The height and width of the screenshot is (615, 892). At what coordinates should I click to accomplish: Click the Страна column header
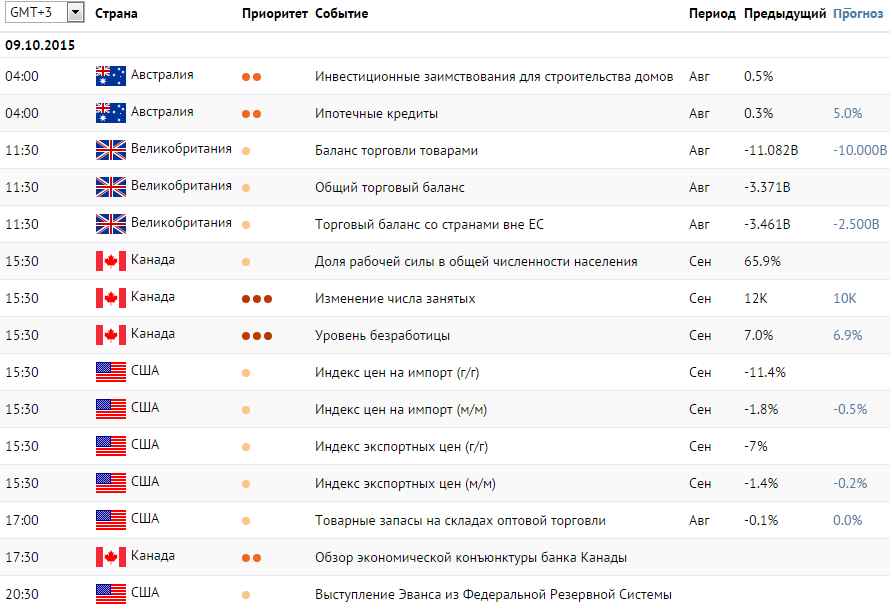[x=116, y=13]
